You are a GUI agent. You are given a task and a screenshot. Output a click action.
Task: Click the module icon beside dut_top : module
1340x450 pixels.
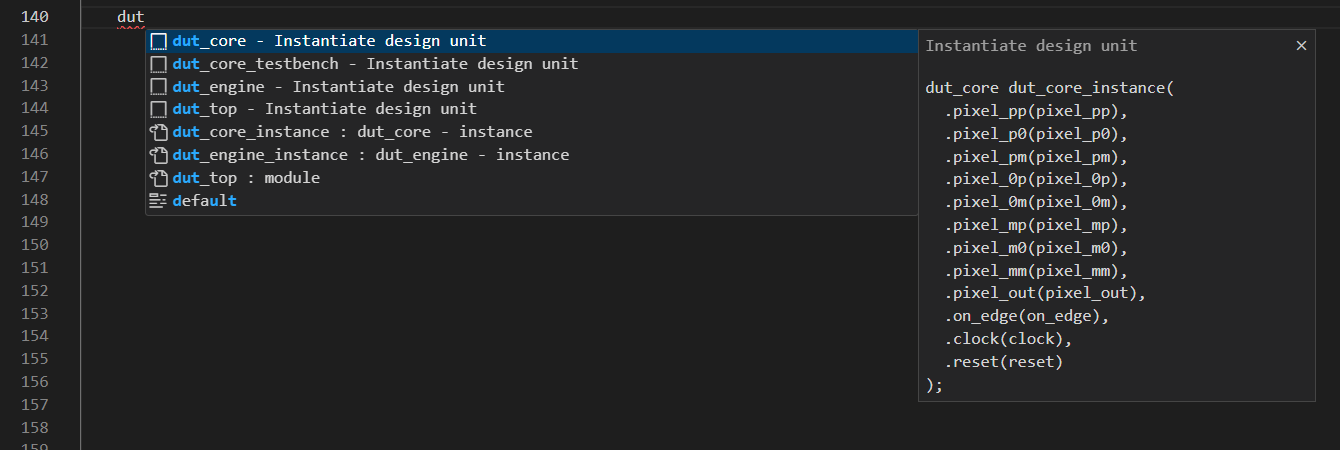coord(158,178)
